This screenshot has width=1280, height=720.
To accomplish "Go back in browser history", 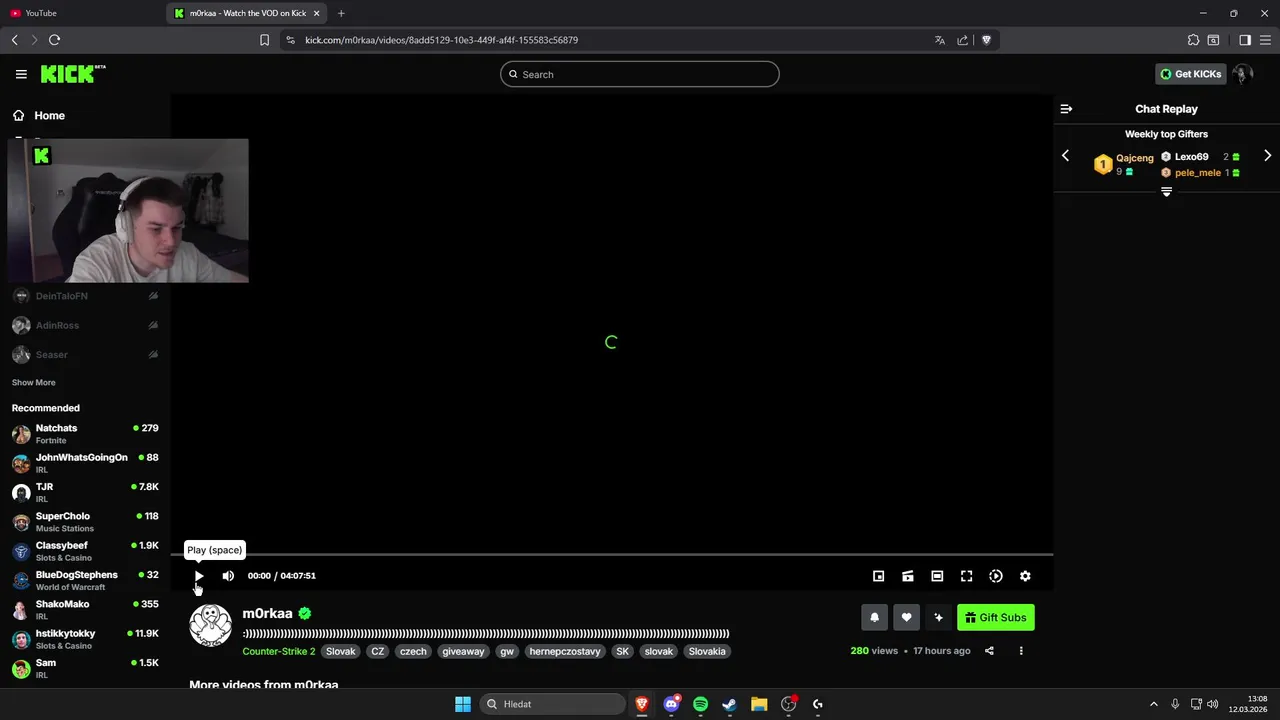I will click(x=14, y=40).
